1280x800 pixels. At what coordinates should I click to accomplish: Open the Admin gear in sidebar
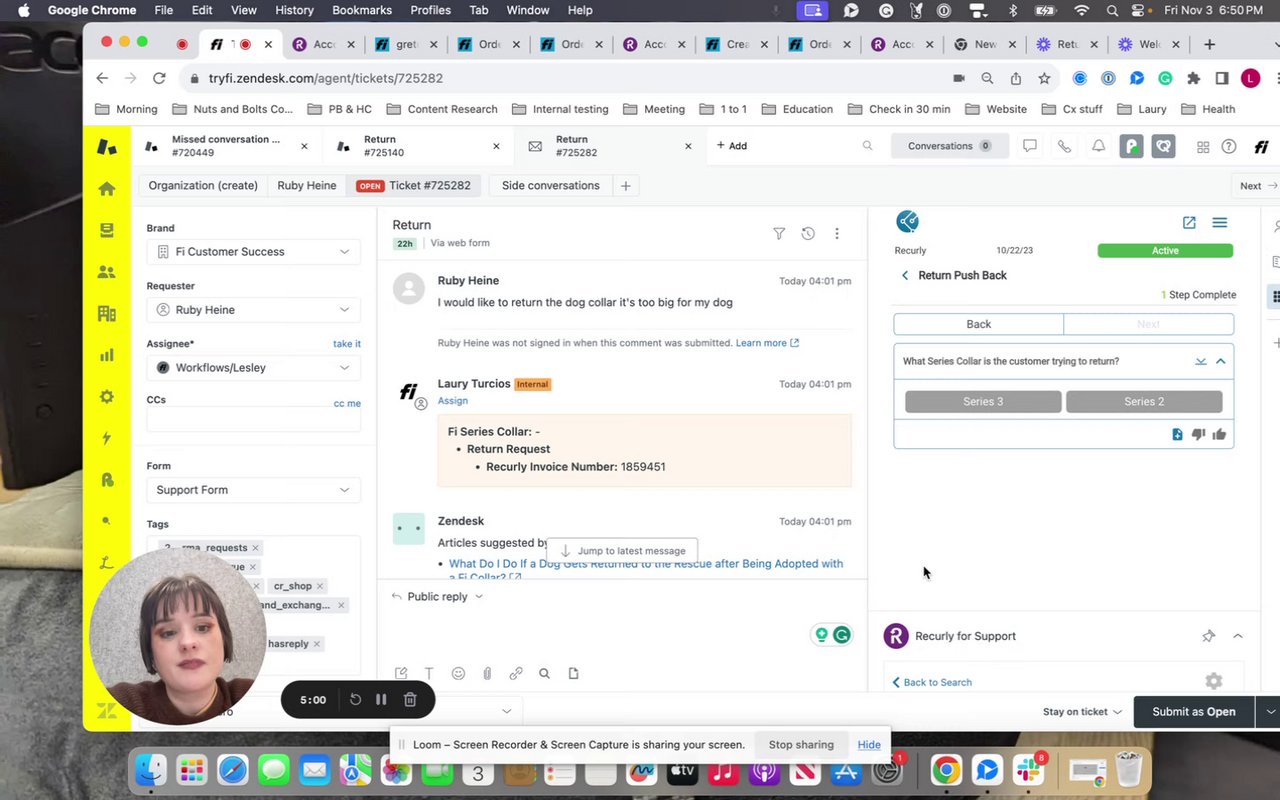coord(107,397)
